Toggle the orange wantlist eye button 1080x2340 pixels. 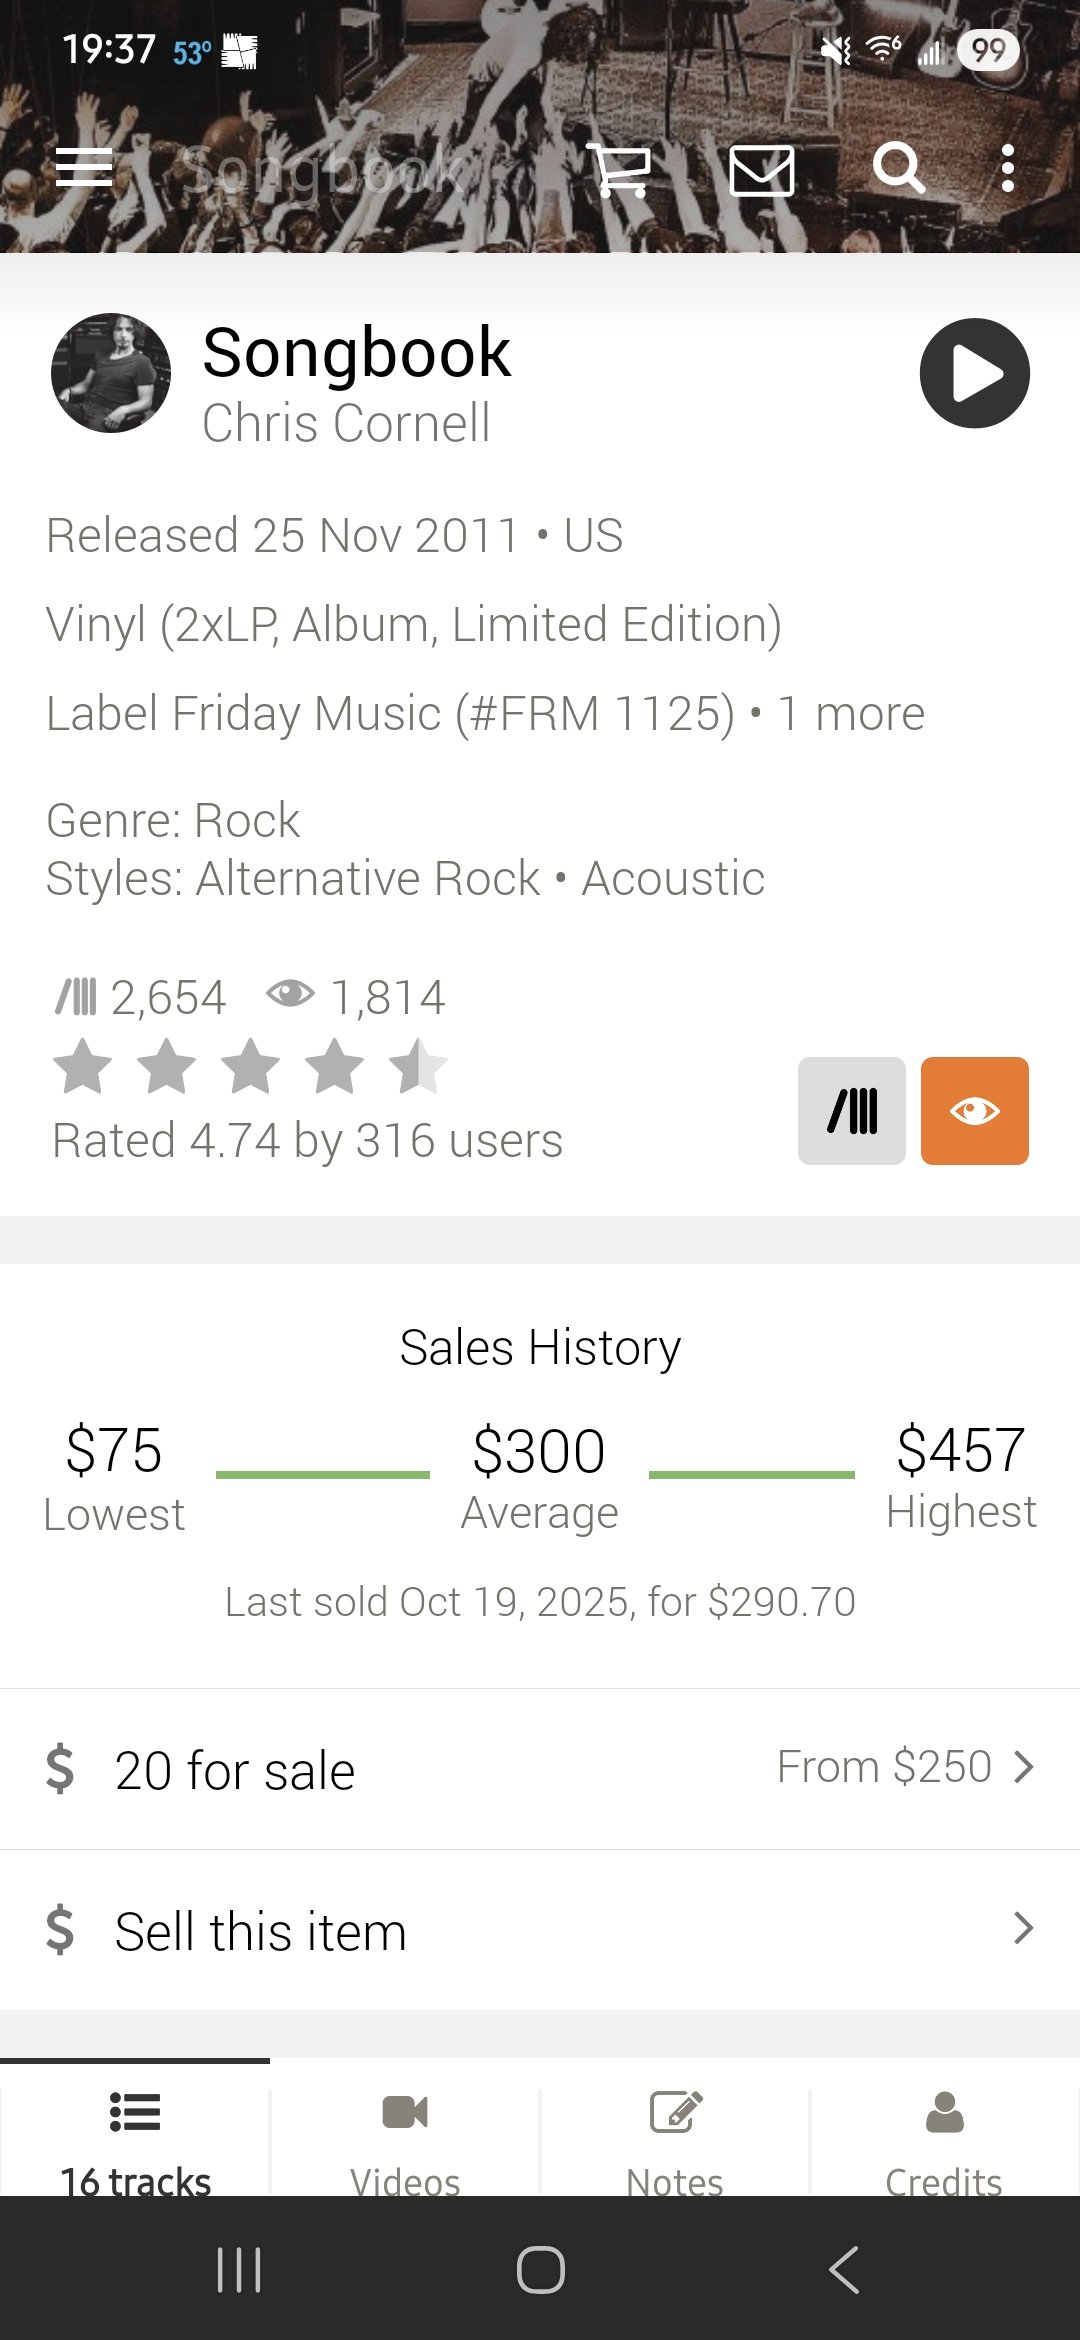click(x=975, y=1111)
